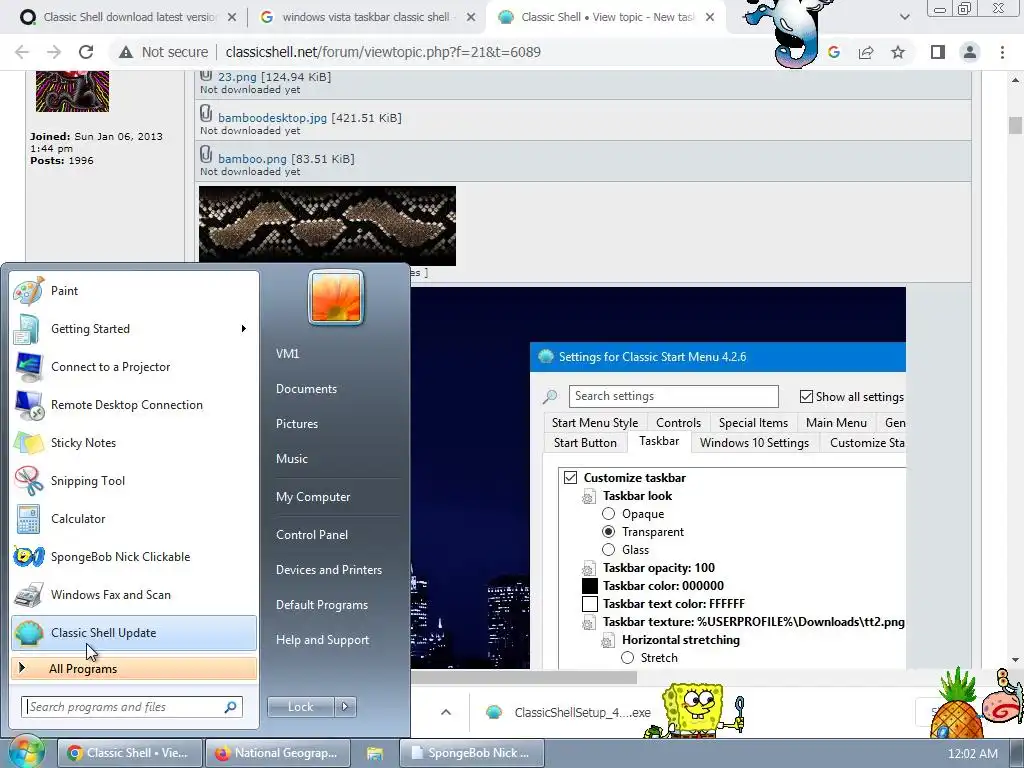Image resolution: width=1024 pixels, height=768 pixels.
Task: Click the search magnifier in Start menu
Action: click(231, 707)
